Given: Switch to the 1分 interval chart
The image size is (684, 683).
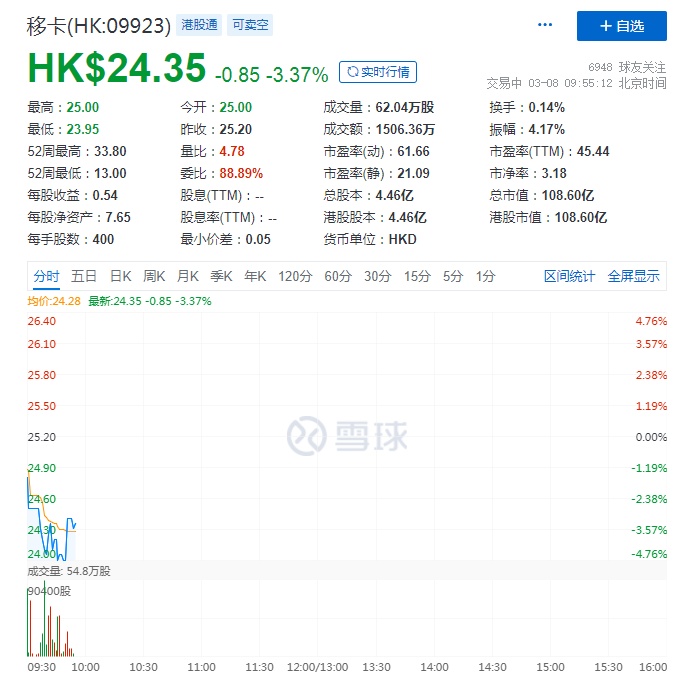Looking at the screenshot, I should [485, 276].
